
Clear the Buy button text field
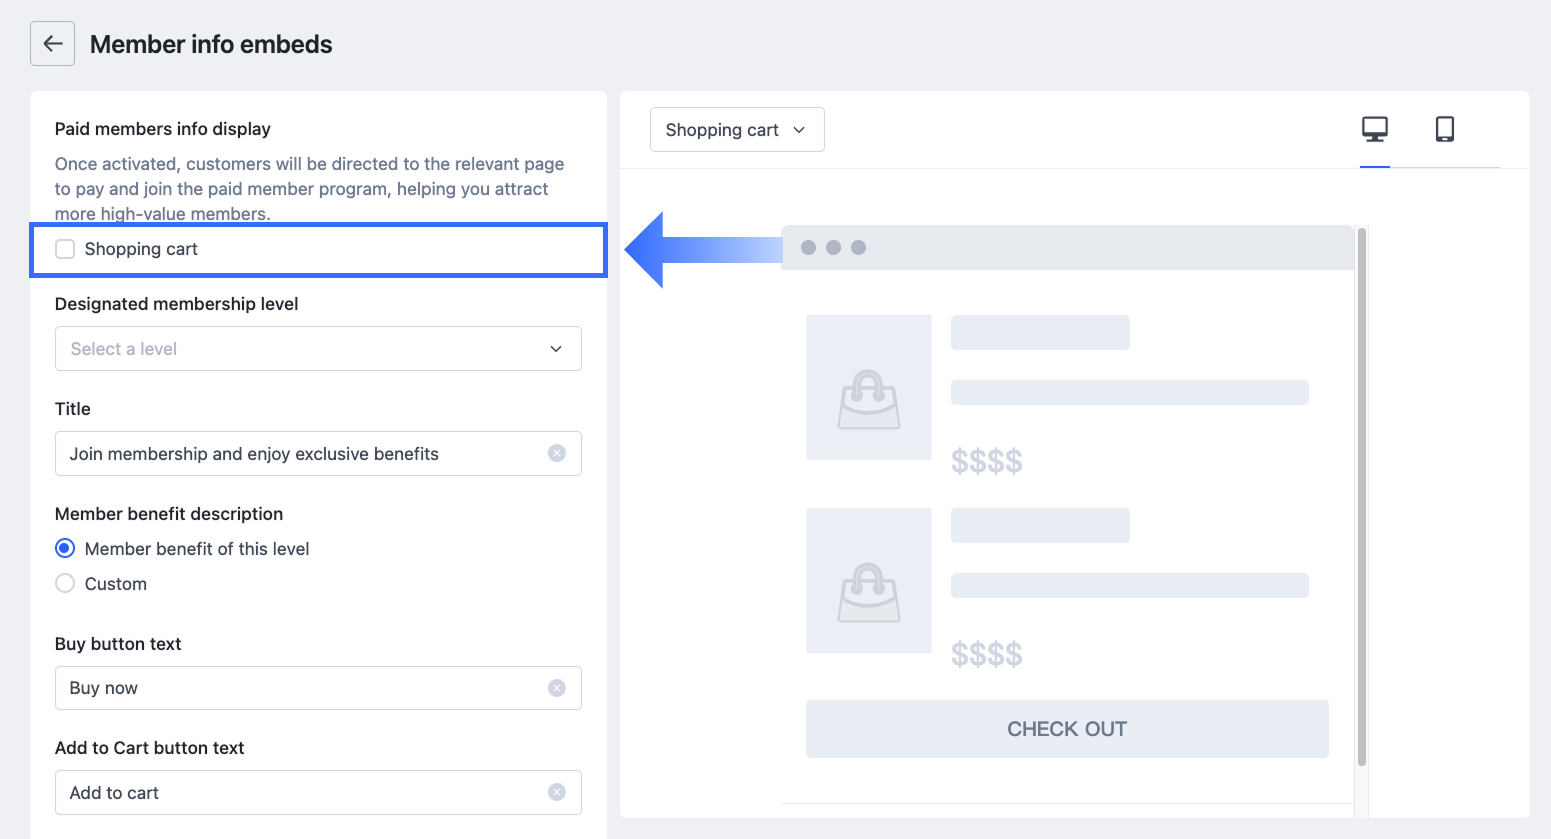pos(557,688)
